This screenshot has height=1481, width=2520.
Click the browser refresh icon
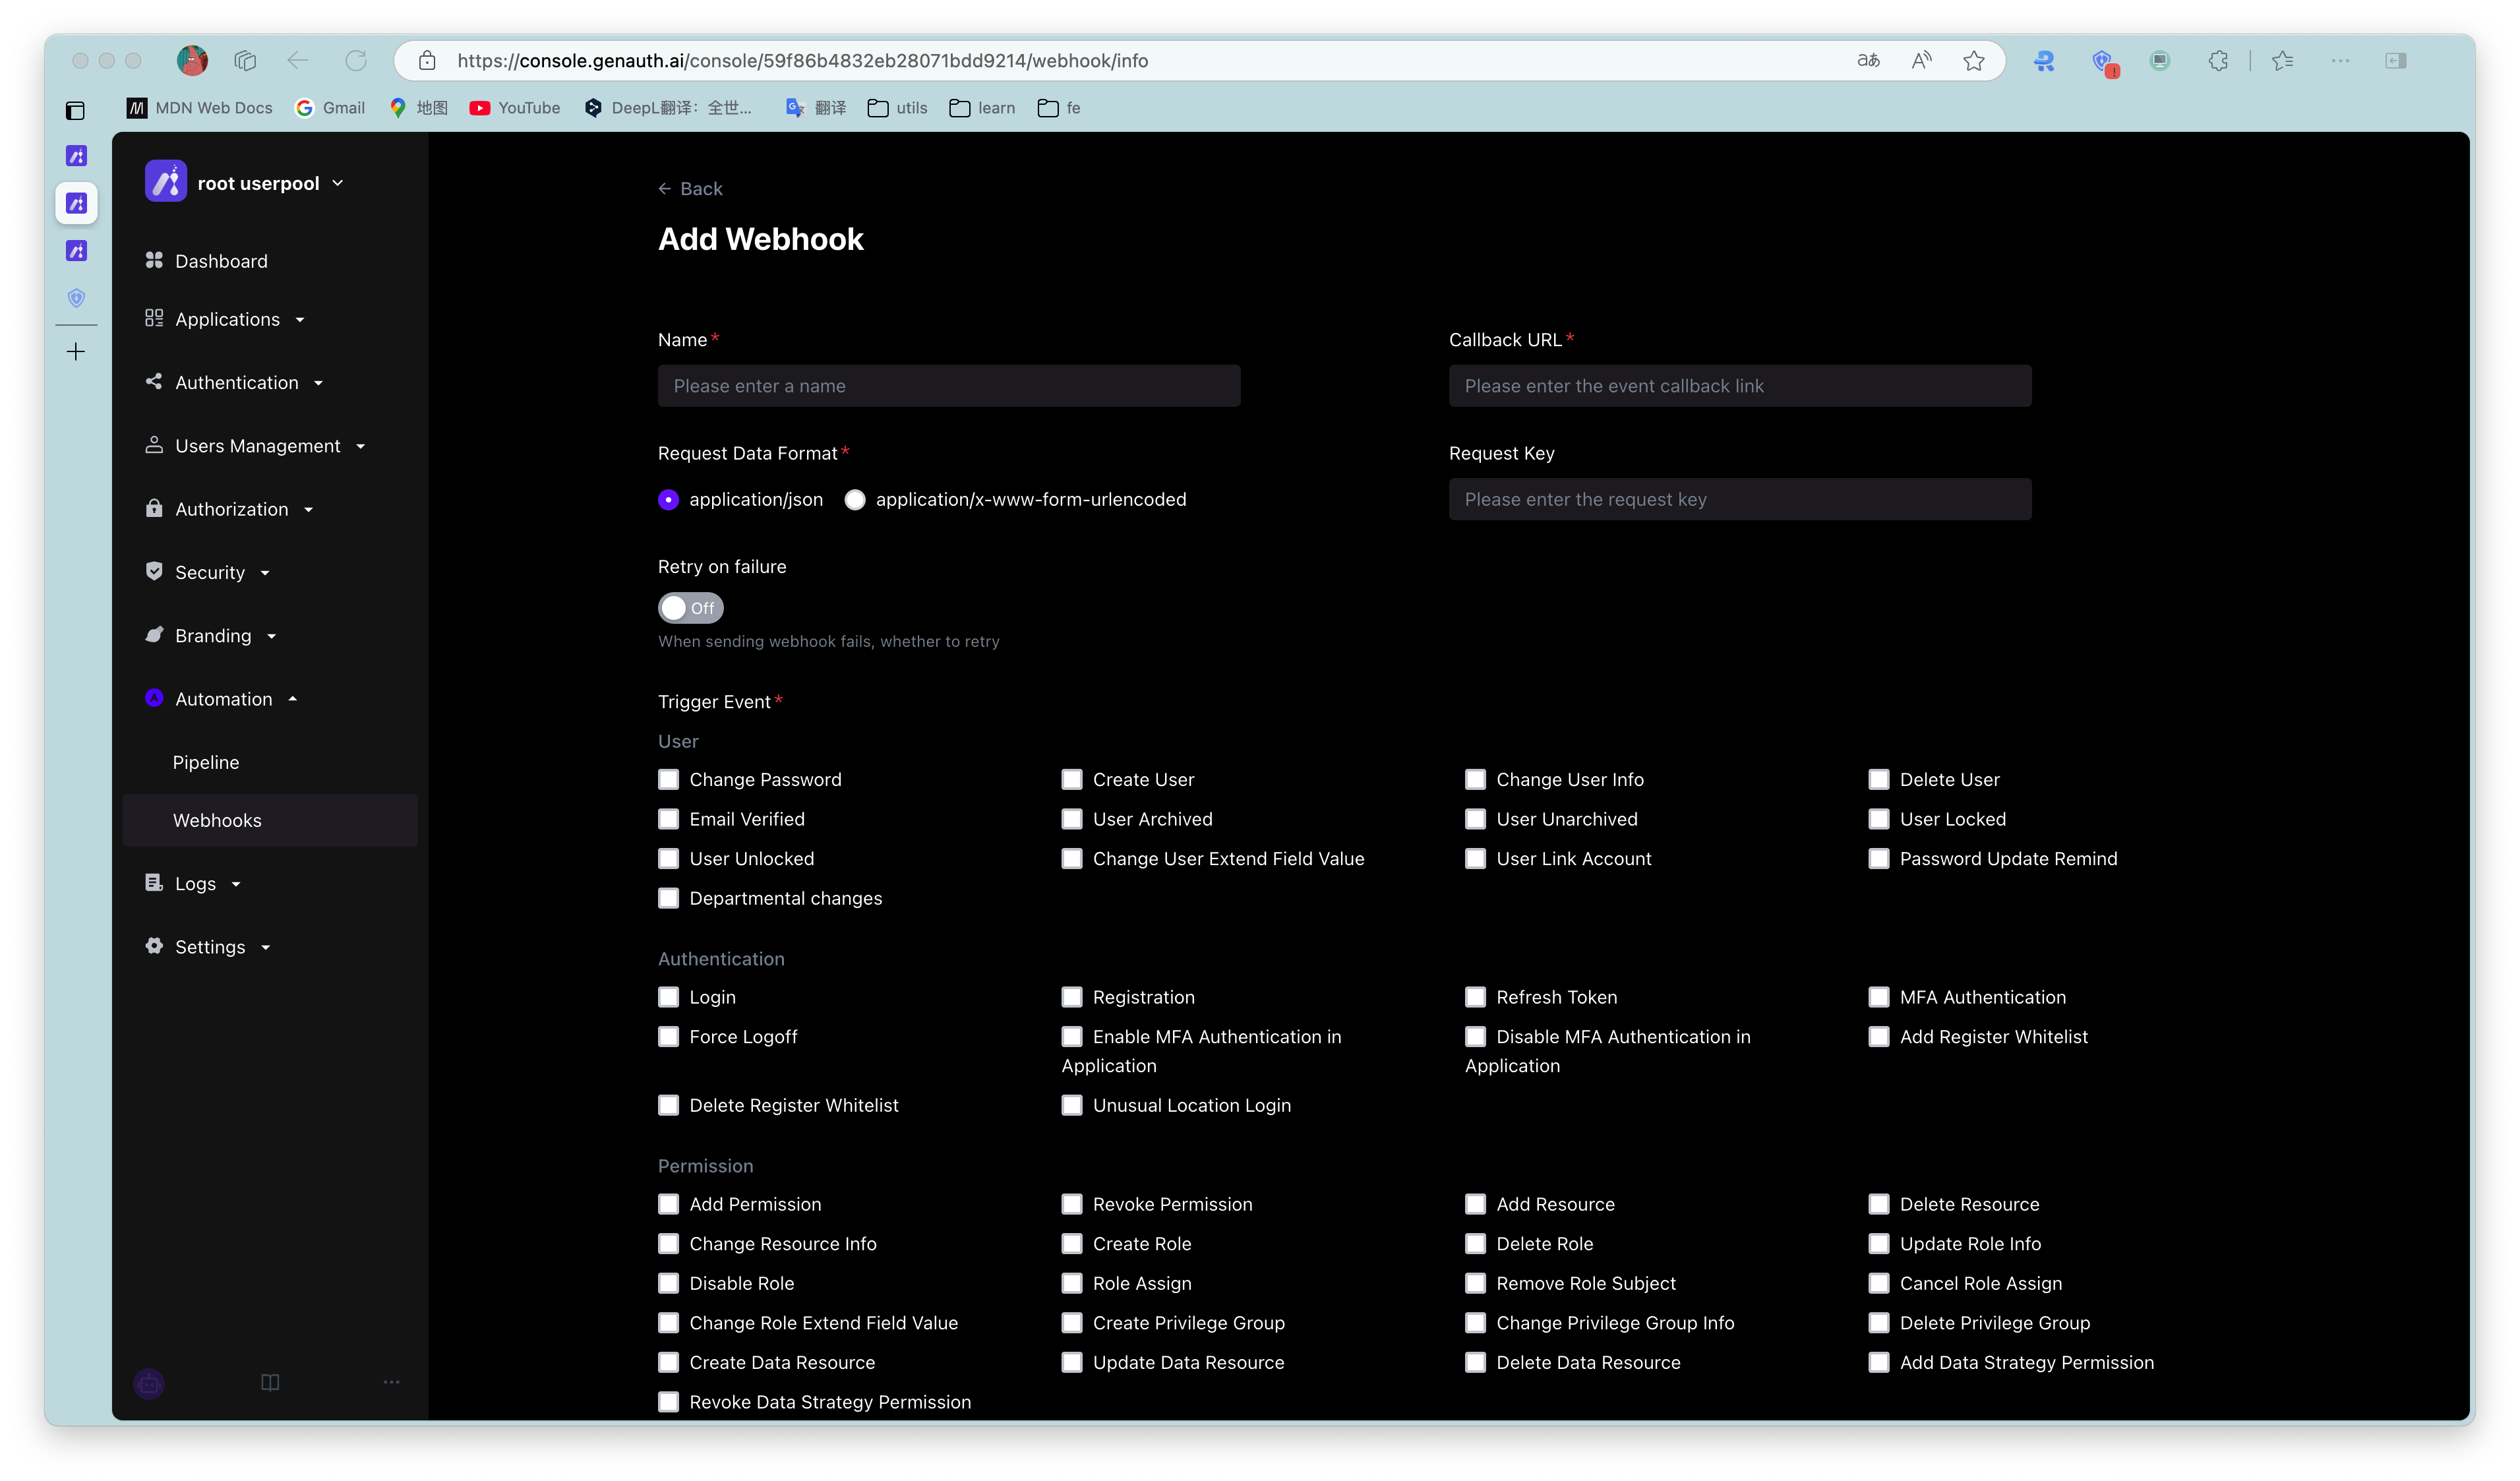click(x=356, y=61)
